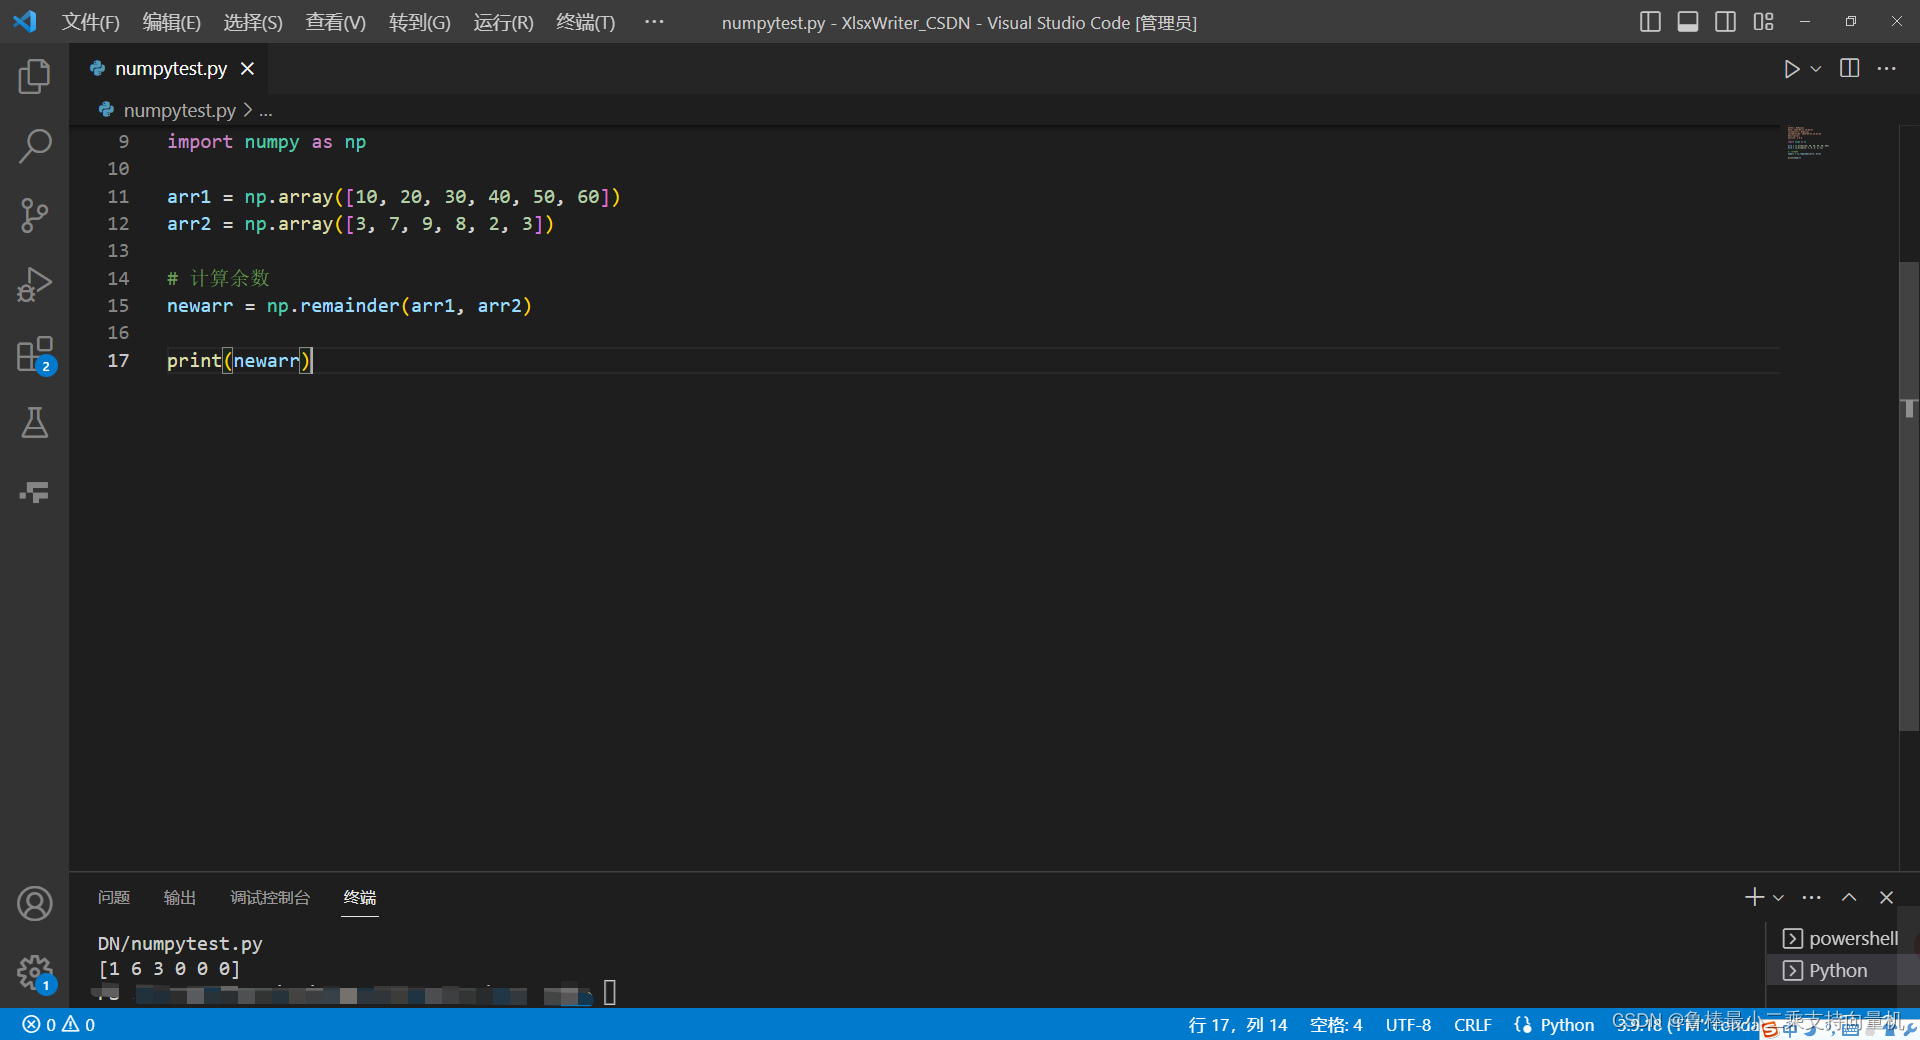The height and width of the screenshot is (1040, 1920).
Task: Open the Source Control view
Action: [34, 215]
